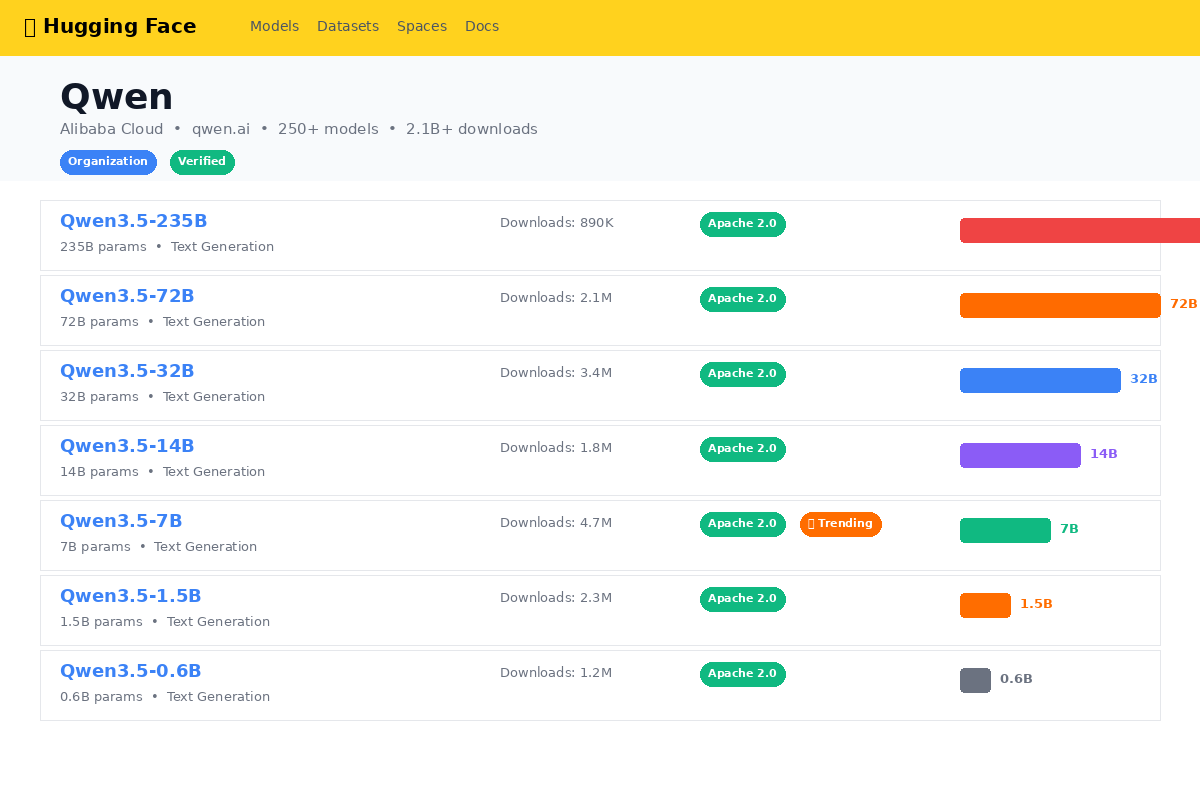1200x800 pixels.
Task: Open the Qwen3.5-72B model link
Action: click(127, 297)
